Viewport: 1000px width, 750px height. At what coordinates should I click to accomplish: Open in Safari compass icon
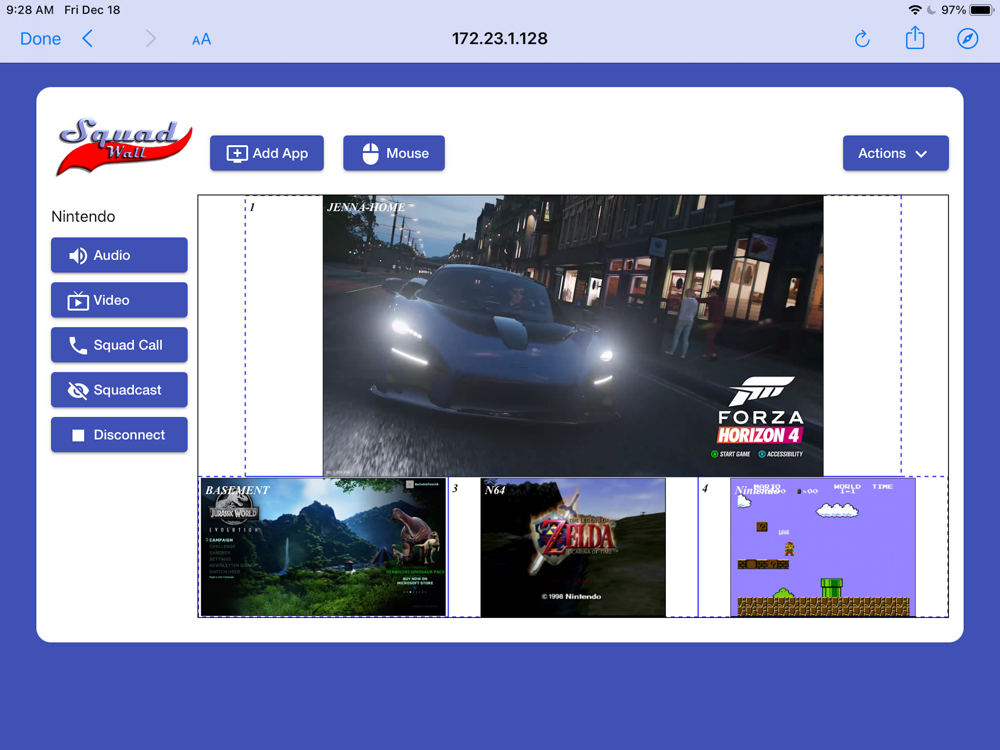point(967,39)
